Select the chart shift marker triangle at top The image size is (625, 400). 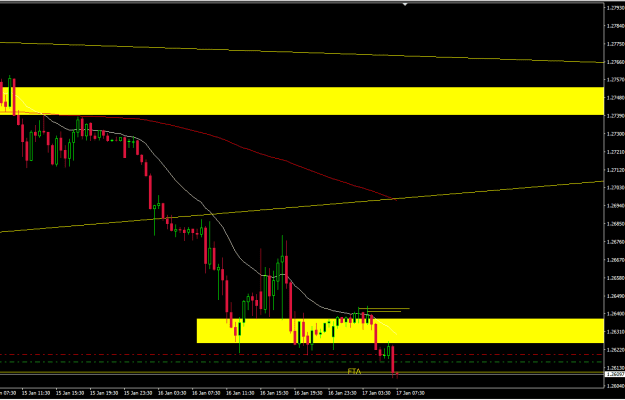pos(405,4)
